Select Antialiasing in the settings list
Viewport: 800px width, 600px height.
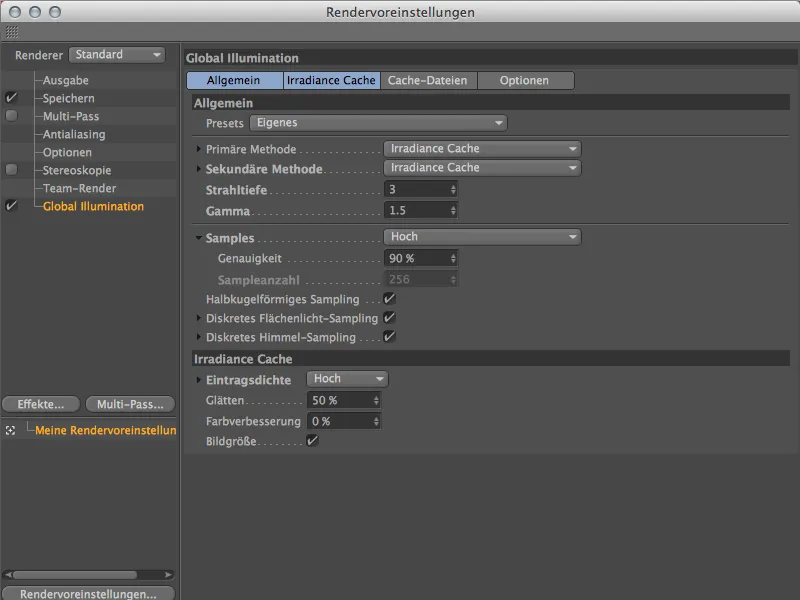tap(74, 134)
